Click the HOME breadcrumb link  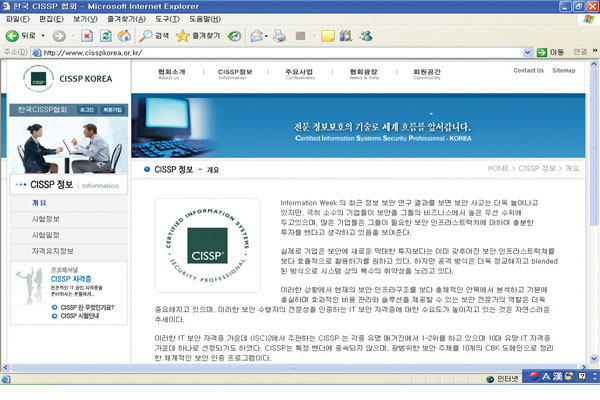[498, 168]
